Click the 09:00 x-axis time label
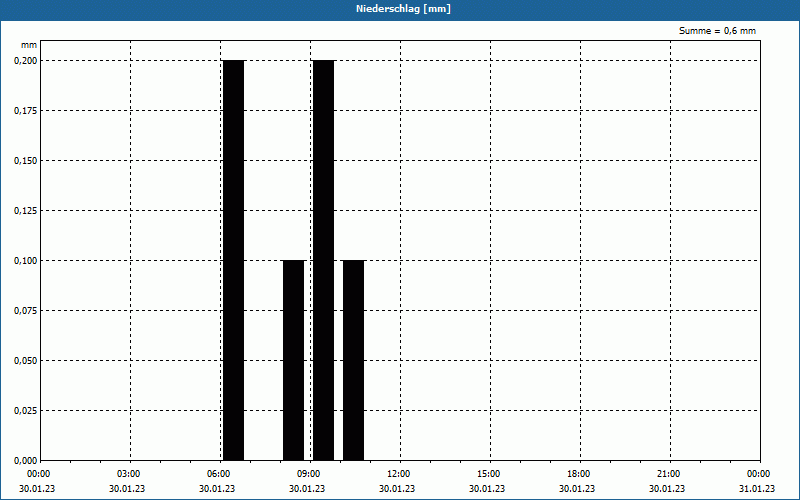This screenshot has width=800, height=500. [x=309, y=474]
